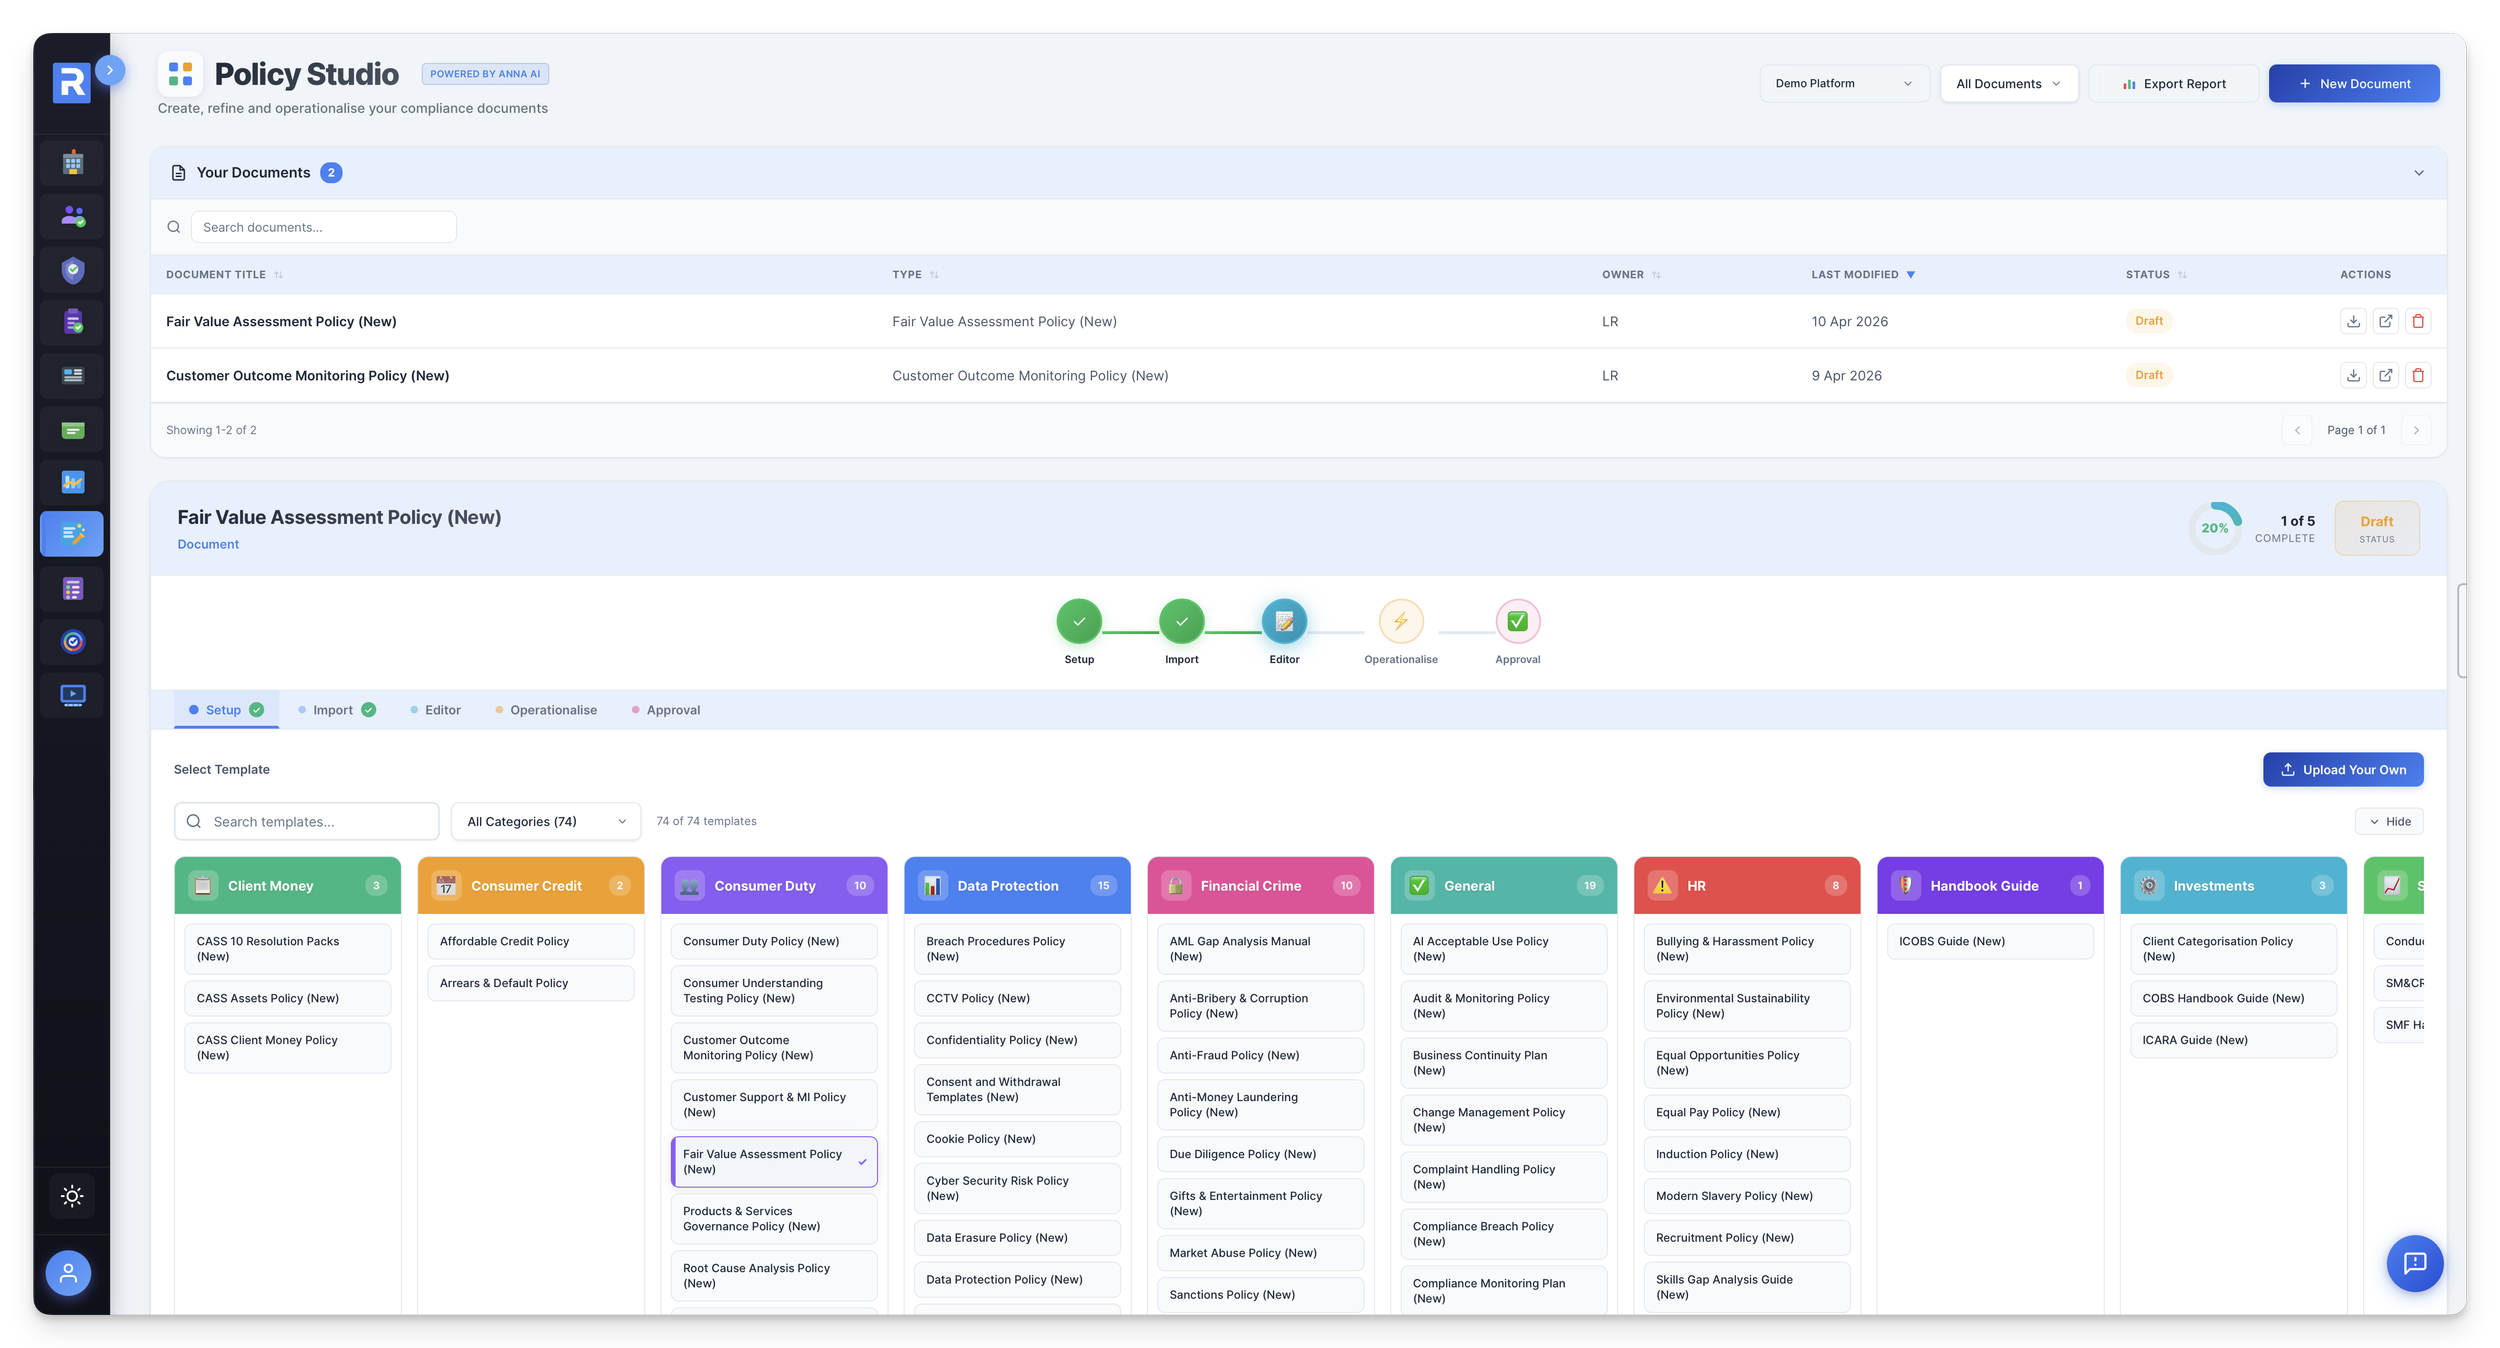Open the team members icon in the sidebar

(x=71, y=216)
